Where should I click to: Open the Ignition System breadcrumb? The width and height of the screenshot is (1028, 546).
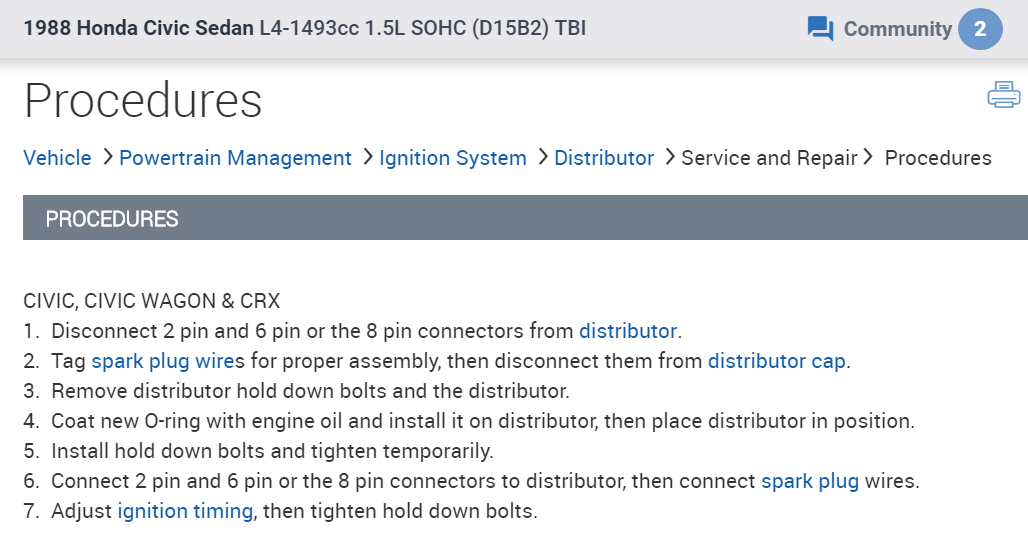(453, 158)
